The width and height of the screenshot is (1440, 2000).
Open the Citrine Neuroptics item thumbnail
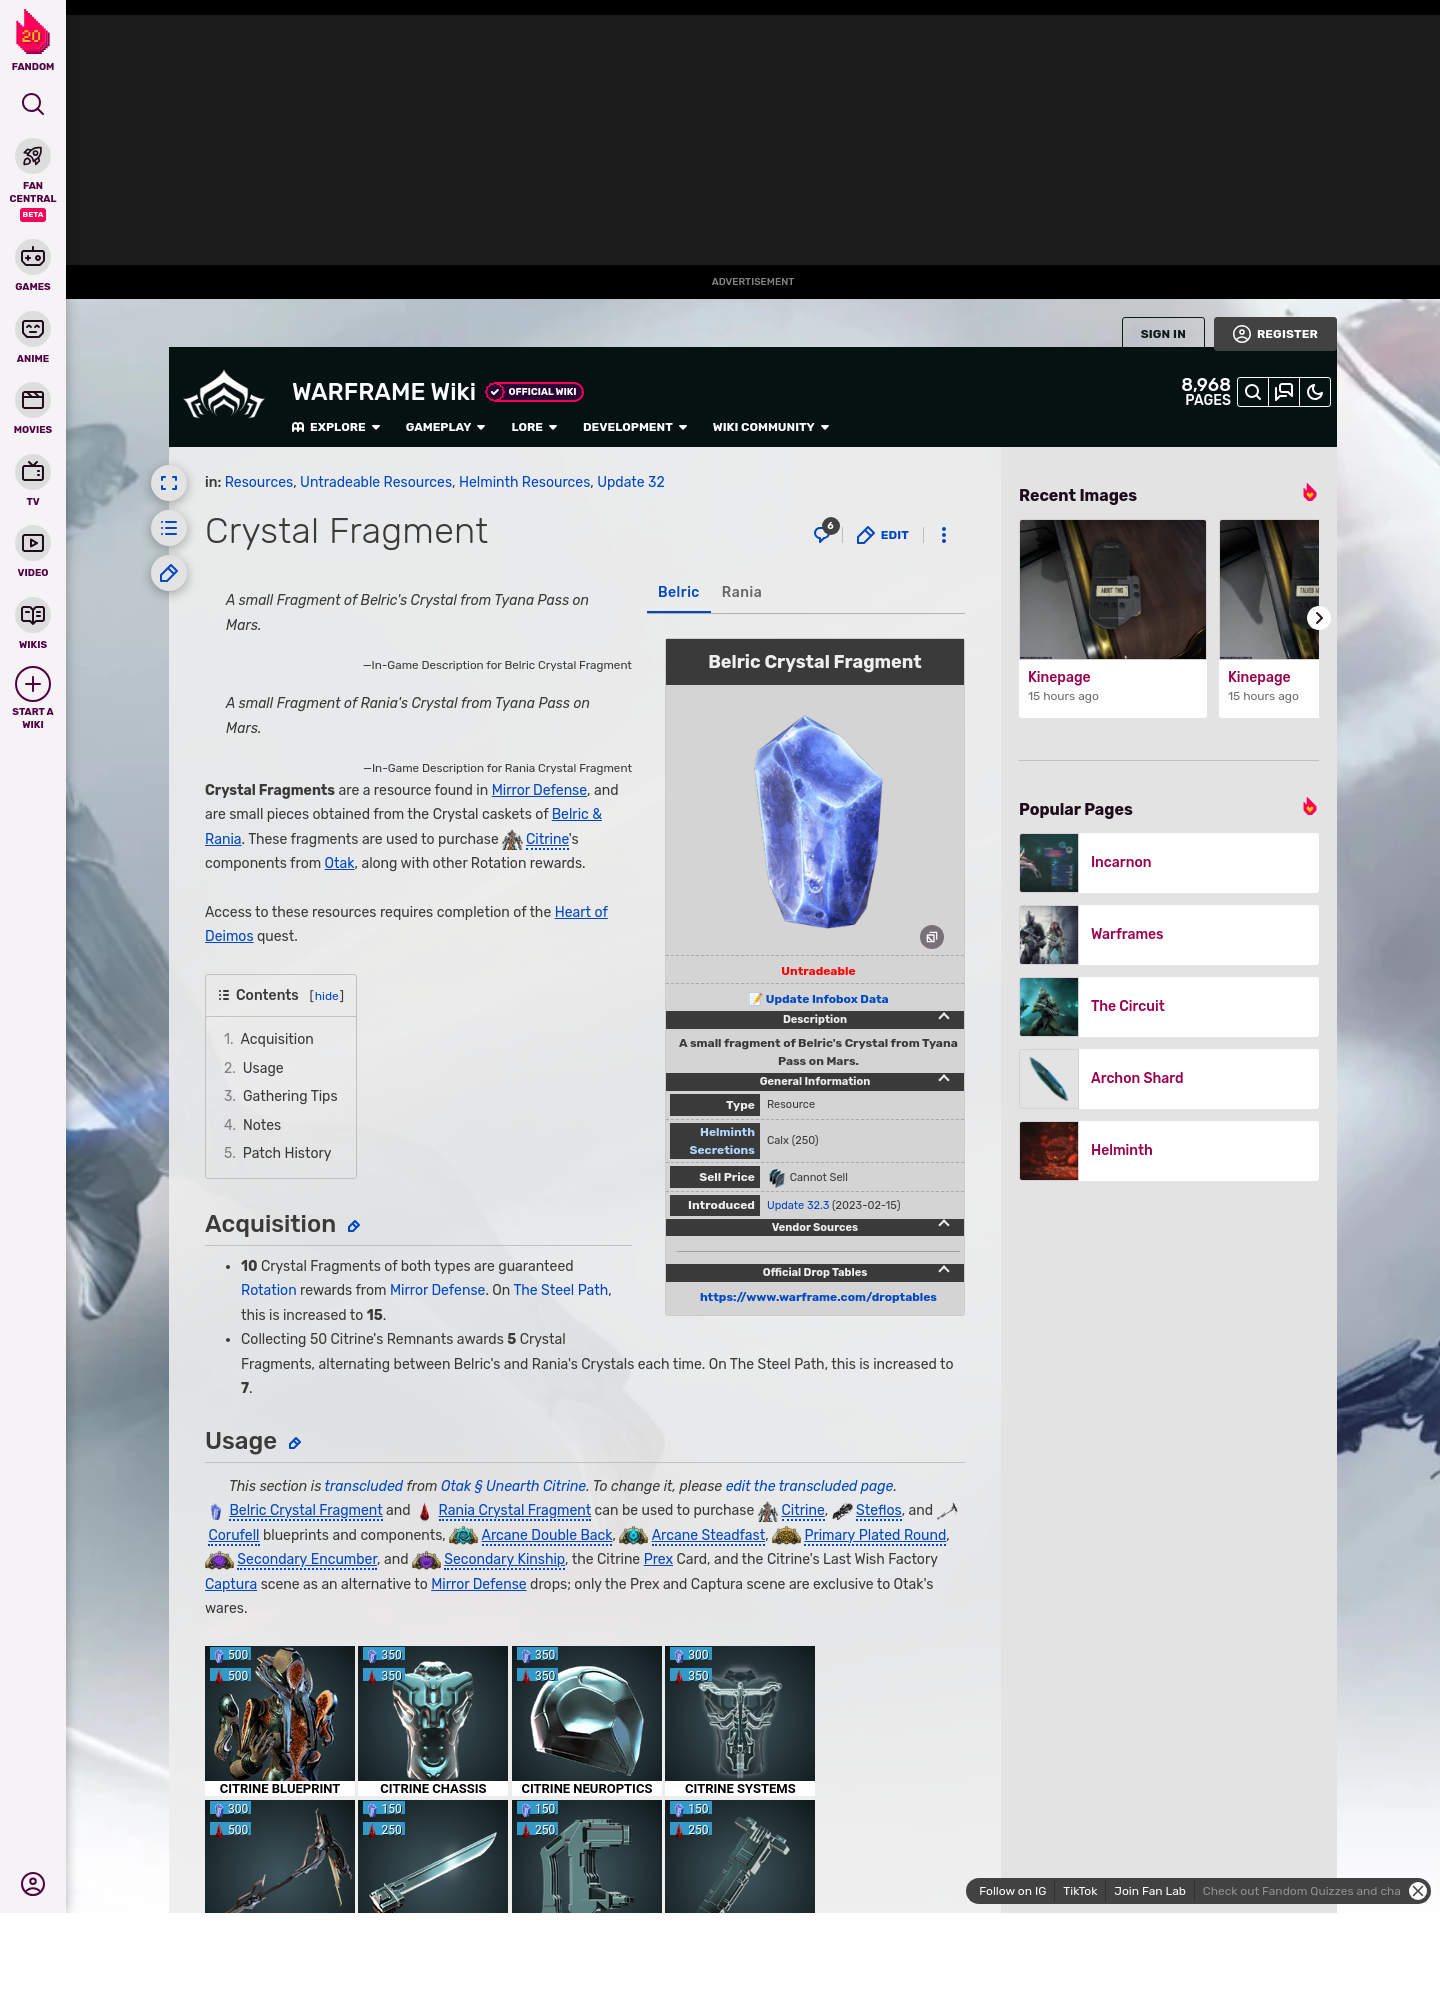point(587,1721)
